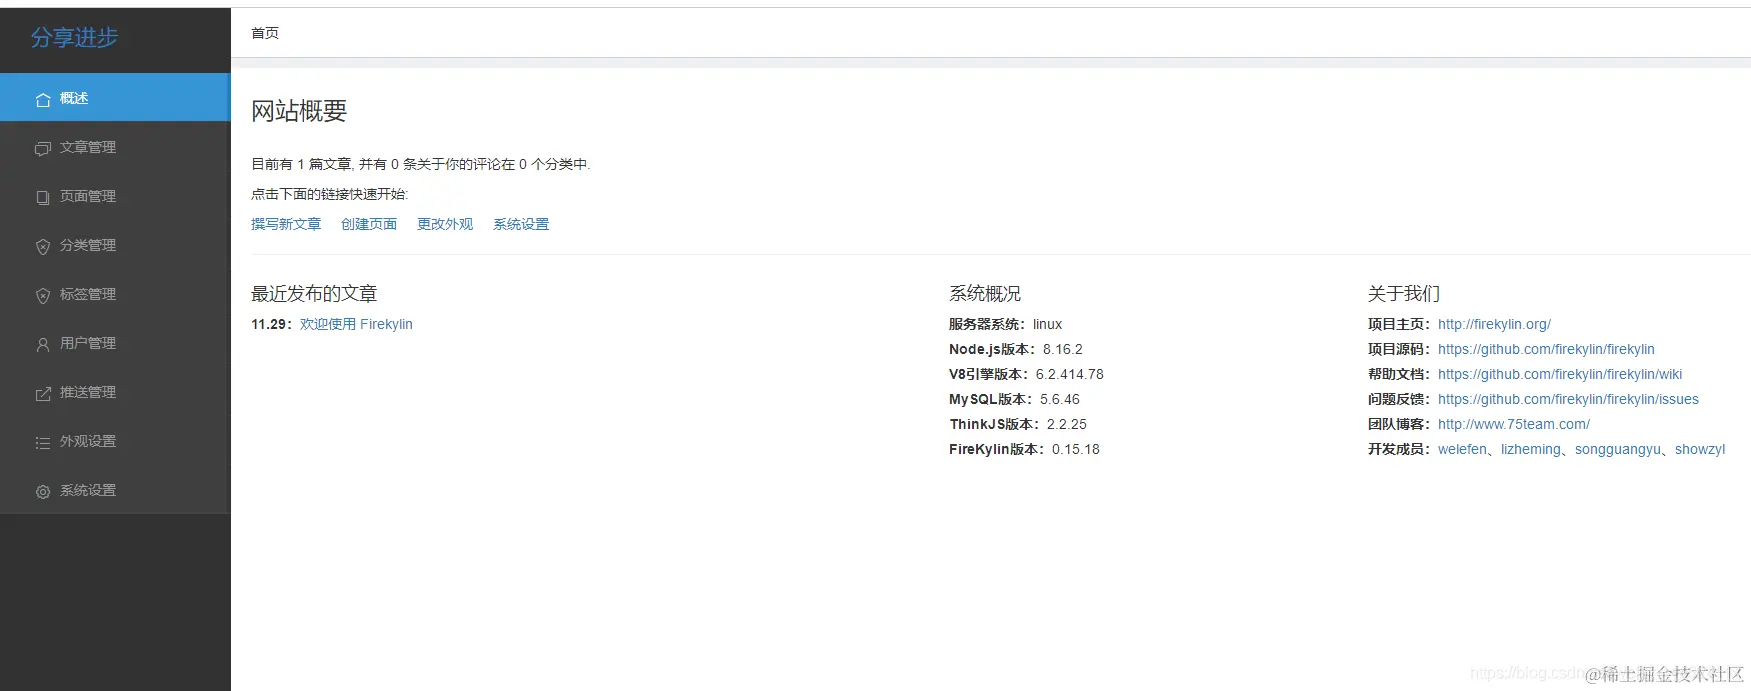Open http://www.75team.com/ team blog link

1514,424
